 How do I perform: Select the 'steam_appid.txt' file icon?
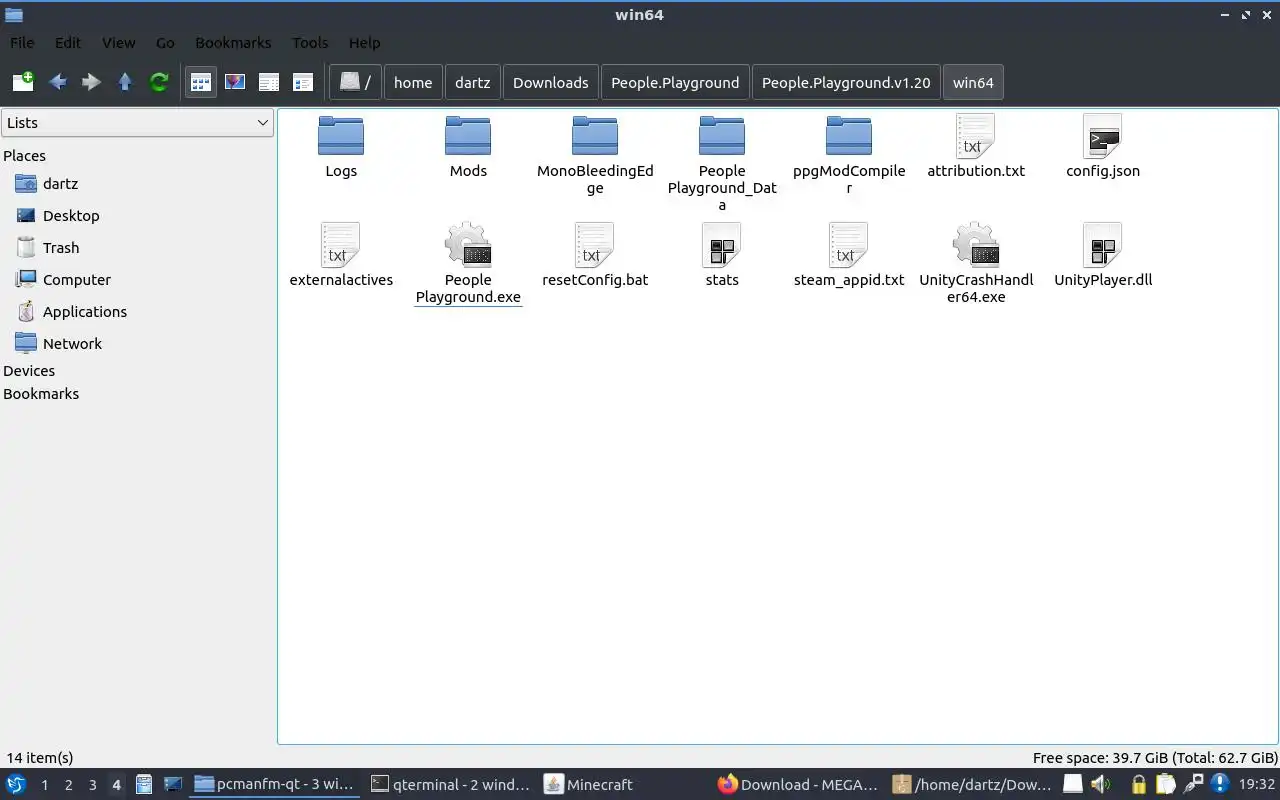click(x=849, y=244)
